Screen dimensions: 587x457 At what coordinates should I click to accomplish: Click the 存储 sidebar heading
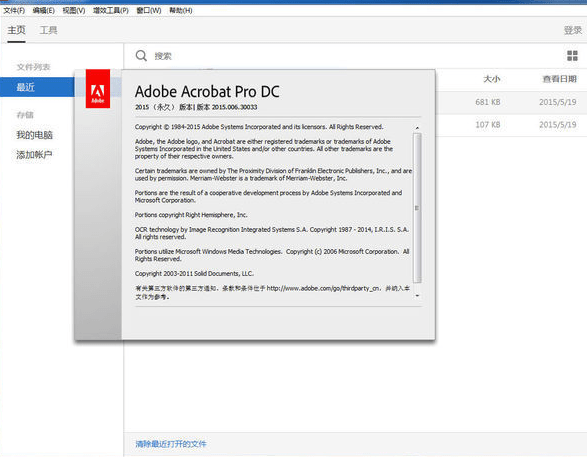(25, 115)
